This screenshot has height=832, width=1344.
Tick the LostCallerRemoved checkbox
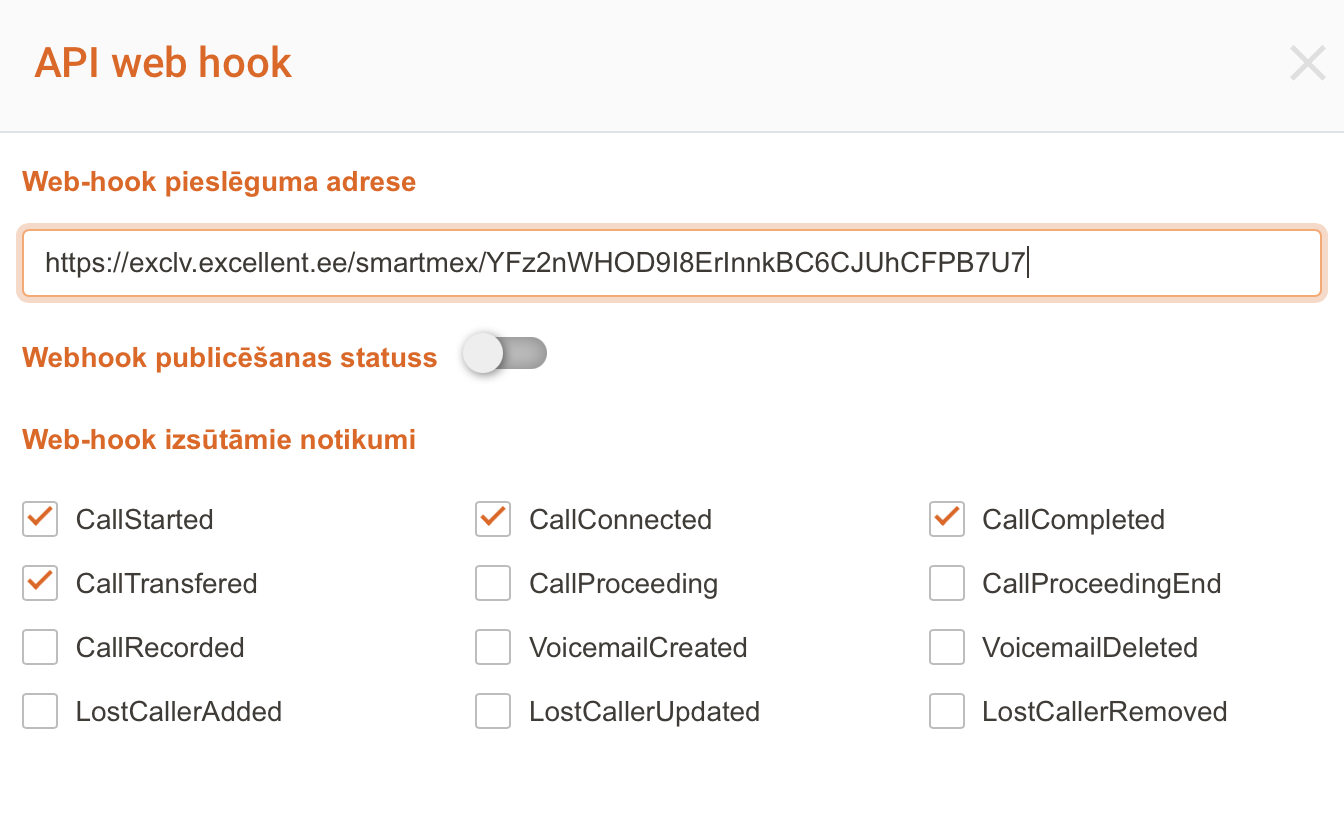(x=946, y=712)
